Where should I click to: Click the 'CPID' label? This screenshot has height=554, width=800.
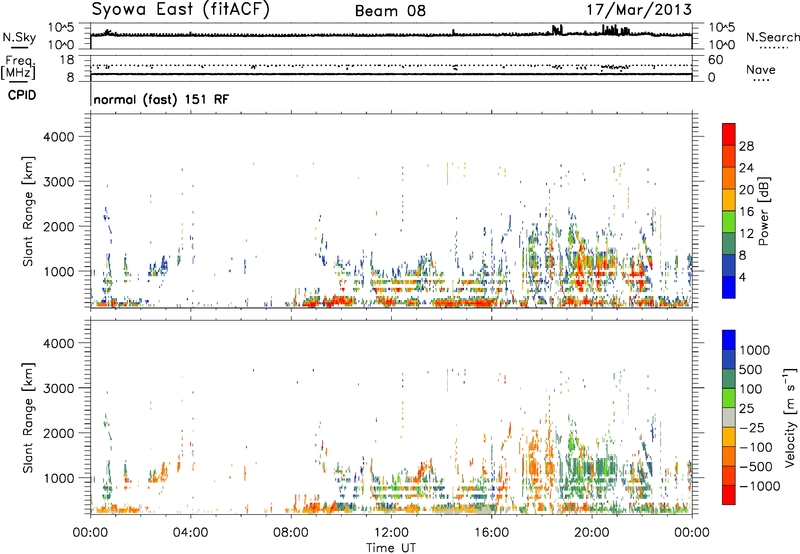(22, 95)
